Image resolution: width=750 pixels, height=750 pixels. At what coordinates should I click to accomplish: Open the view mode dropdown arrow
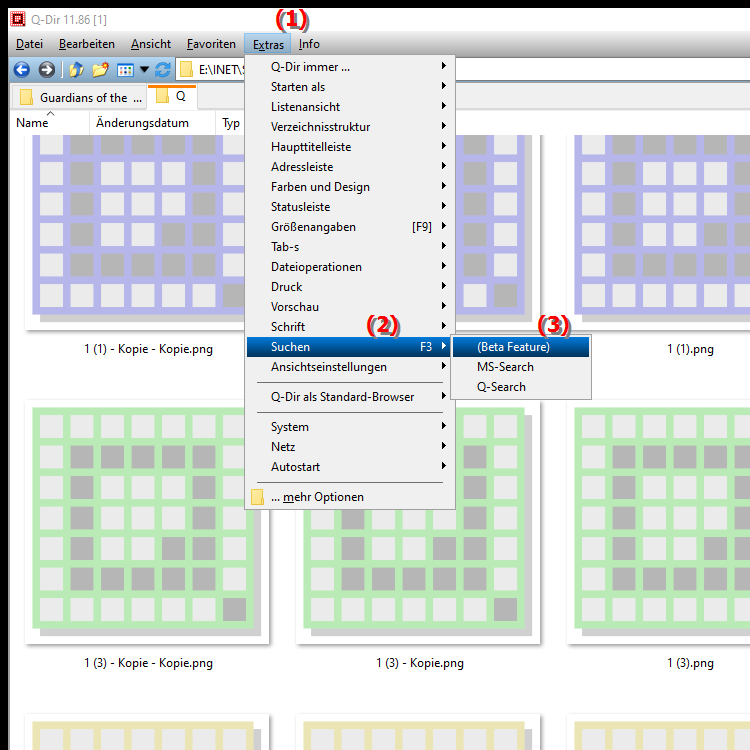pos(144,70)
